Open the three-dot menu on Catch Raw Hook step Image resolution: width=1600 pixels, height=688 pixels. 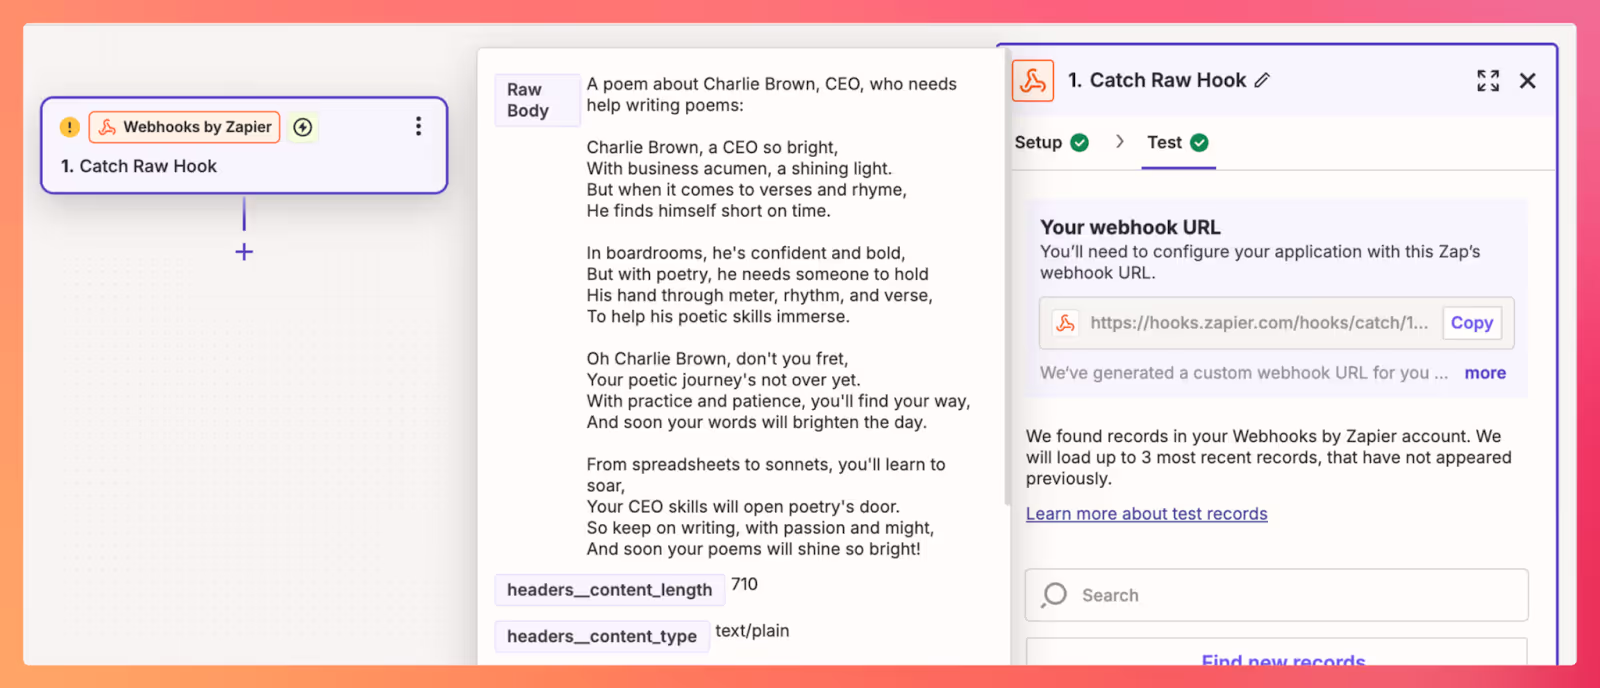[418, 126]
